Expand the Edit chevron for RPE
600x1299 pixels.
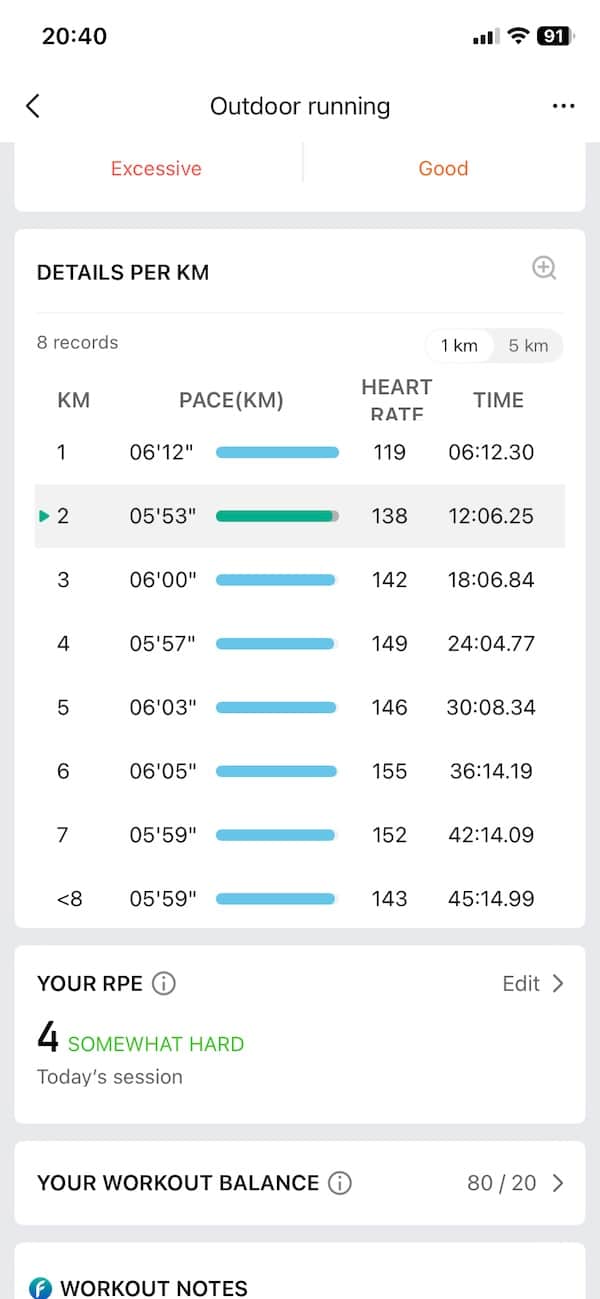(x=558, y=984)
